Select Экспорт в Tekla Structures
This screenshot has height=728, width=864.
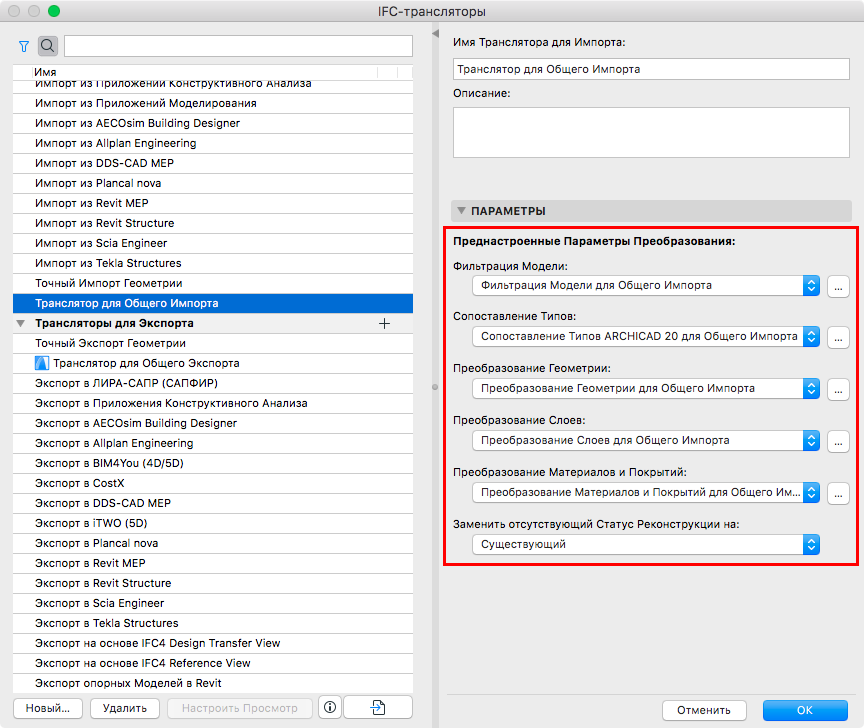coord(213,623)
